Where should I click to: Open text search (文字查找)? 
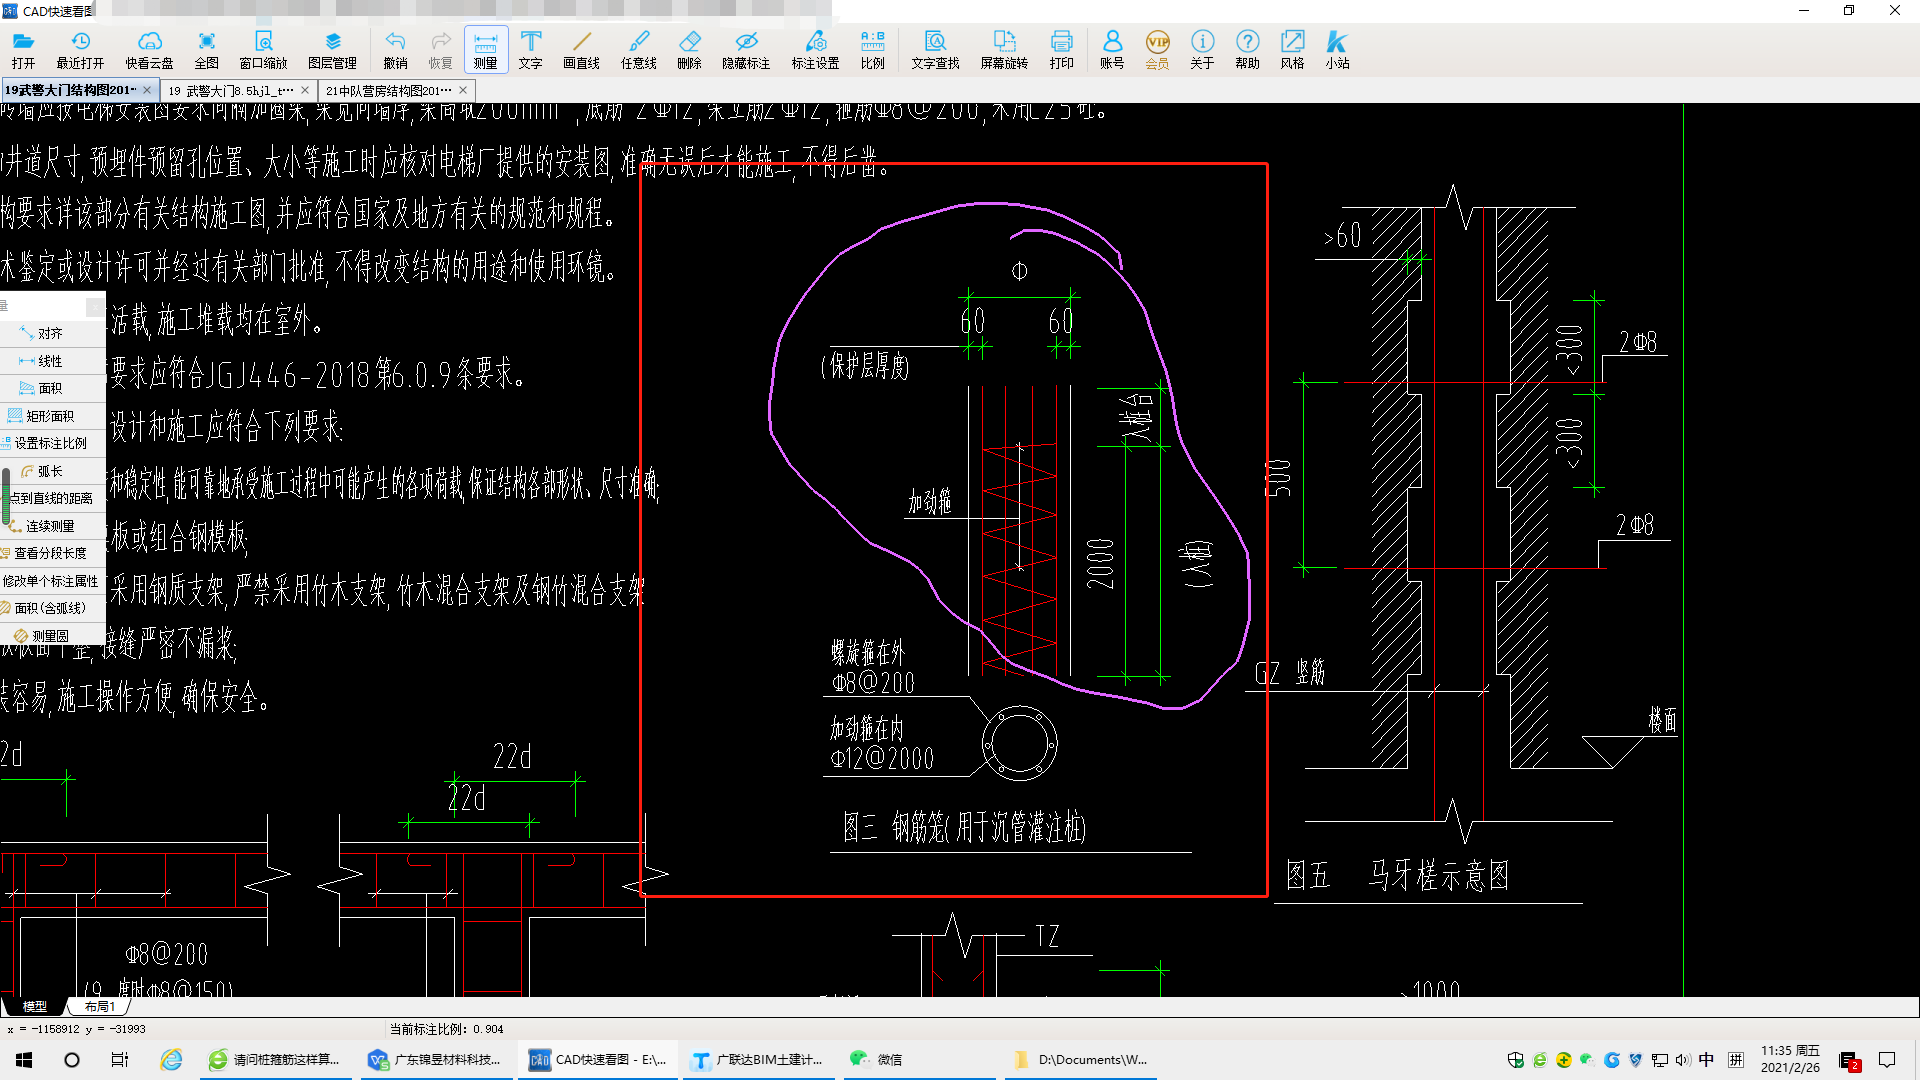[x=935, y=49]
